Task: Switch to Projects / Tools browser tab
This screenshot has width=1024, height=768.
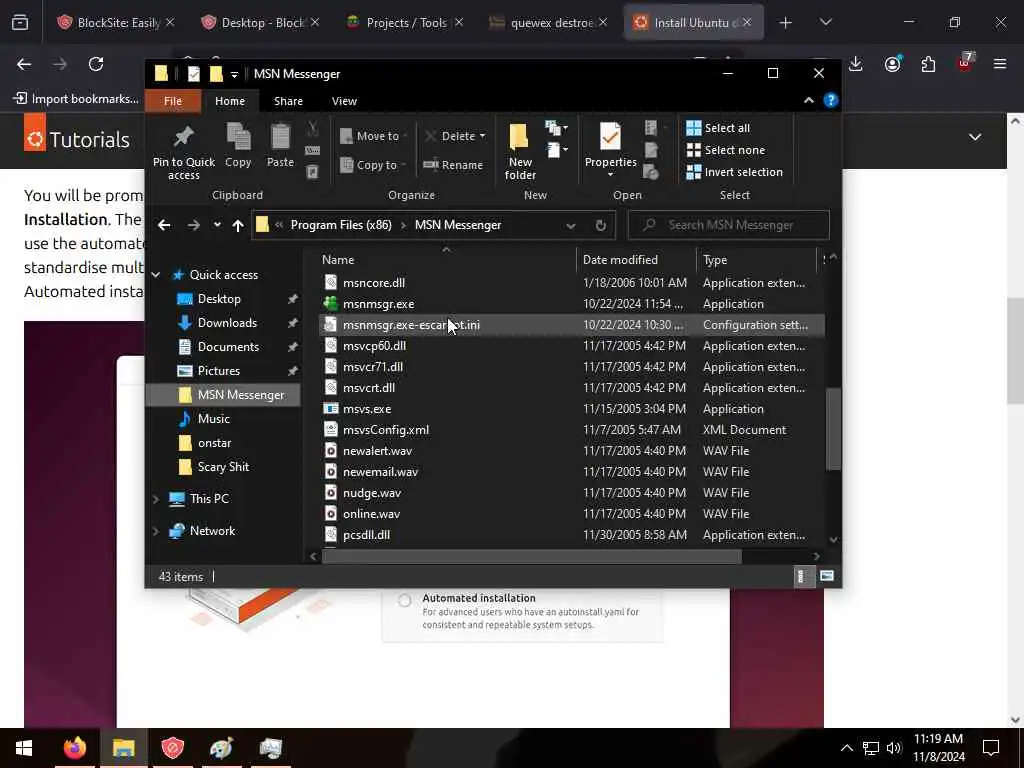Action: point(406,23)
